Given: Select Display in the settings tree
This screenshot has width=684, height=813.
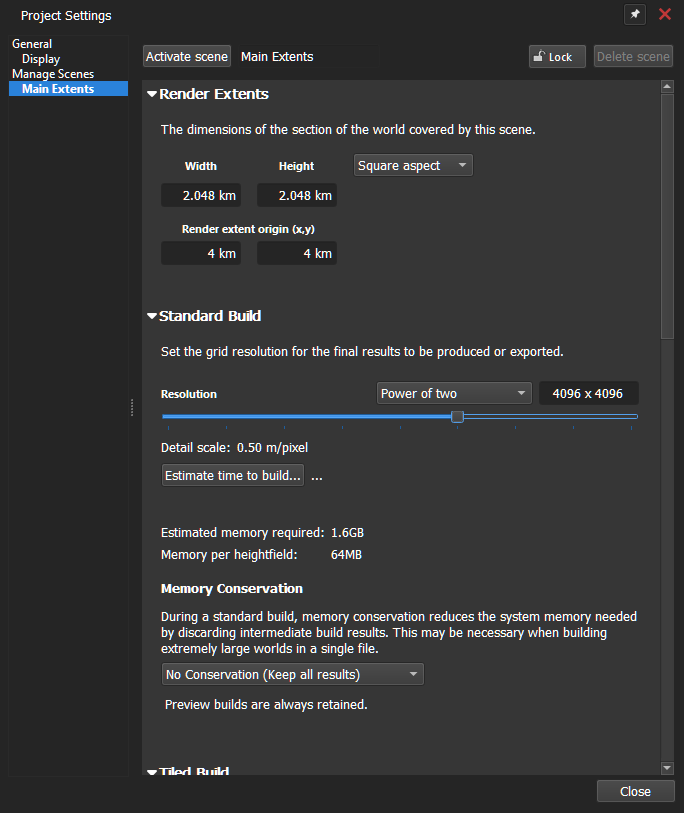Looking at the screenshot, I should coord(41,59).
